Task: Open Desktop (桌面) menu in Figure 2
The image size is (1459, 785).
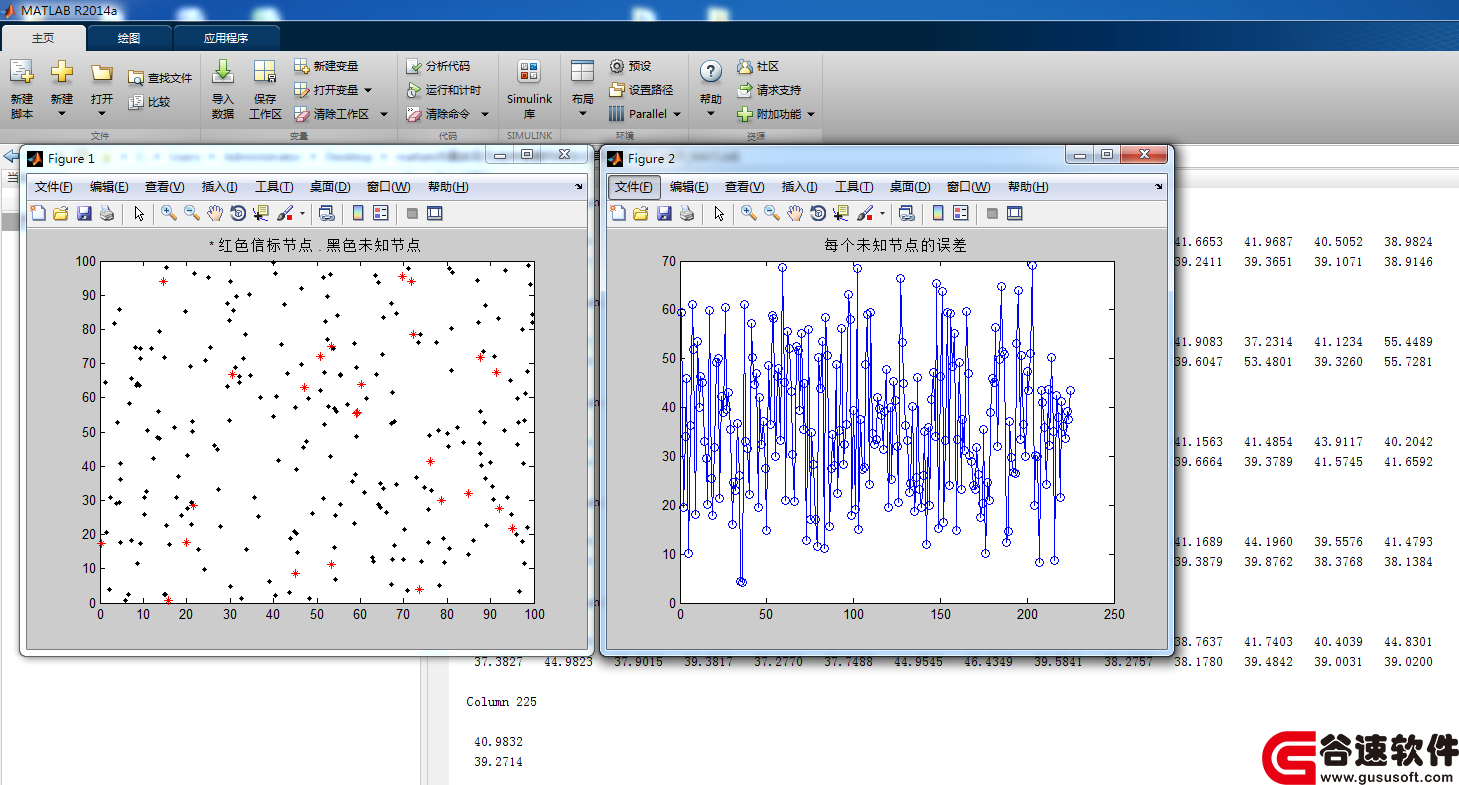Action: 910,187
